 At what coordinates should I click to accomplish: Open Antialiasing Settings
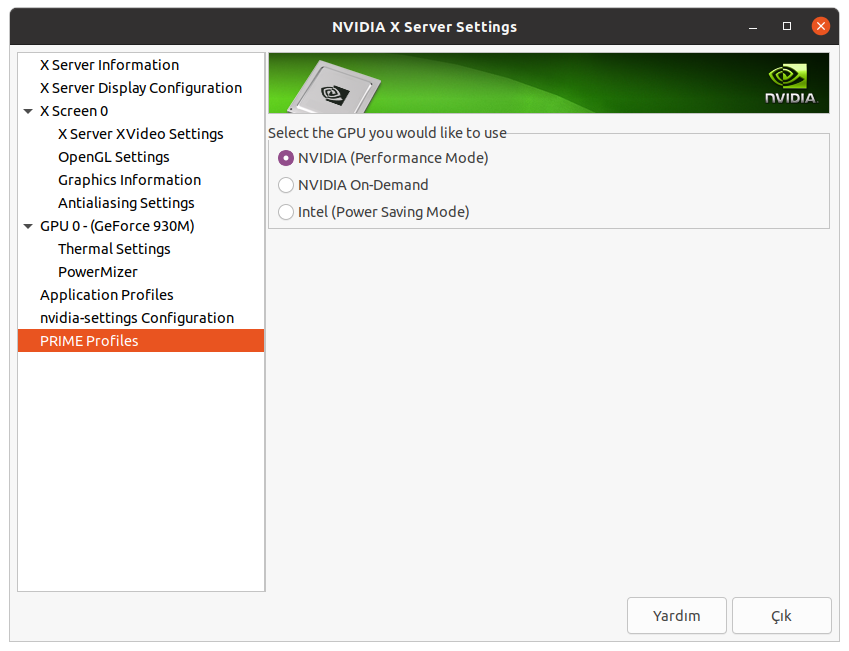(x=126, y=203)
